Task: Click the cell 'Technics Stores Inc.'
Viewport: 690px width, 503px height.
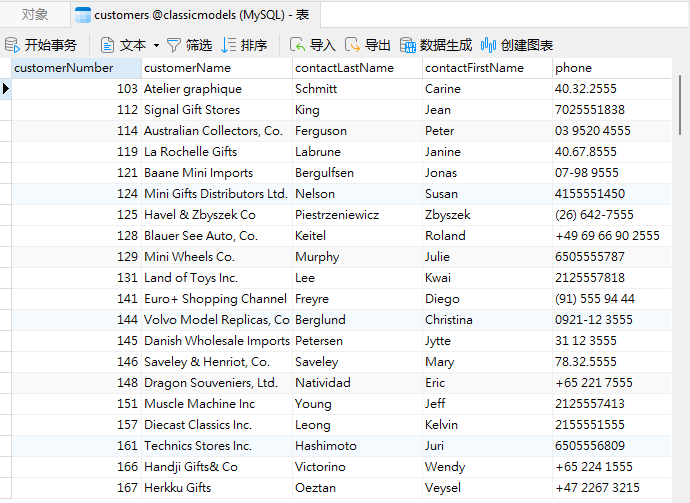Action: (217, 446)
